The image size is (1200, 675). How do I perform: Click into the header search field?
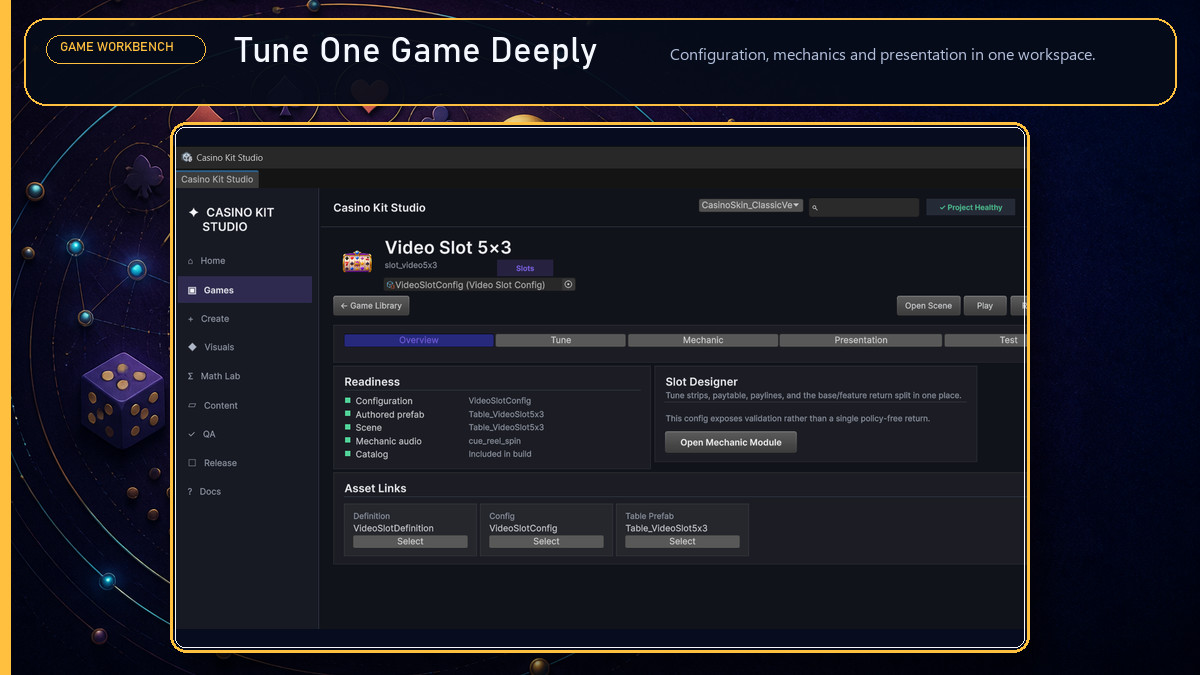click(864, 207)
